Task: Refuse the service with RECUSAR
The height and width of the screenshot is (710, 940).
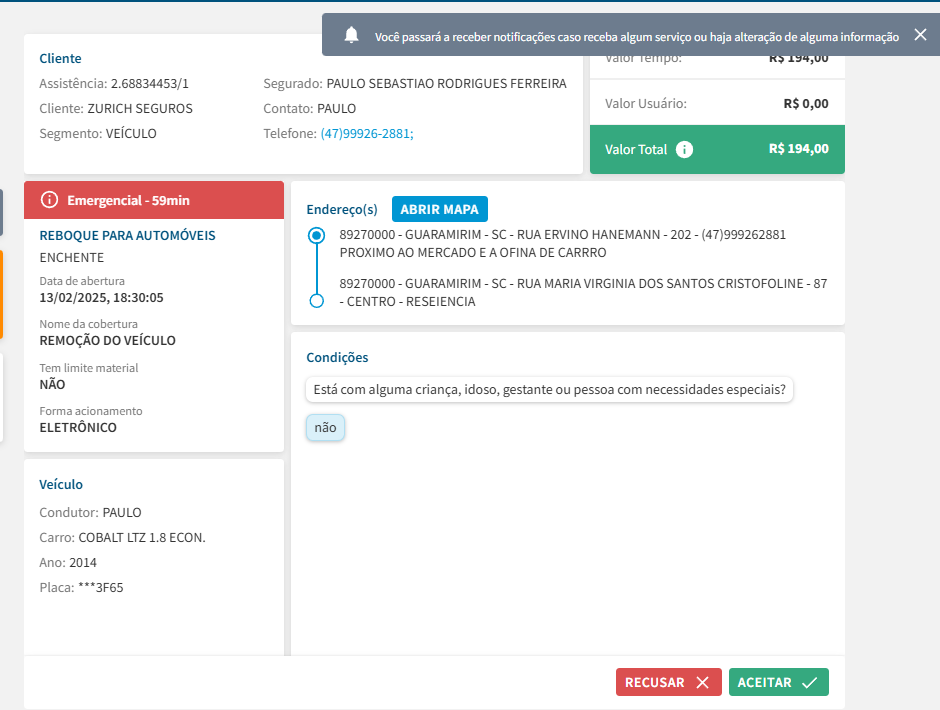Action: click(x=668, y=682)
